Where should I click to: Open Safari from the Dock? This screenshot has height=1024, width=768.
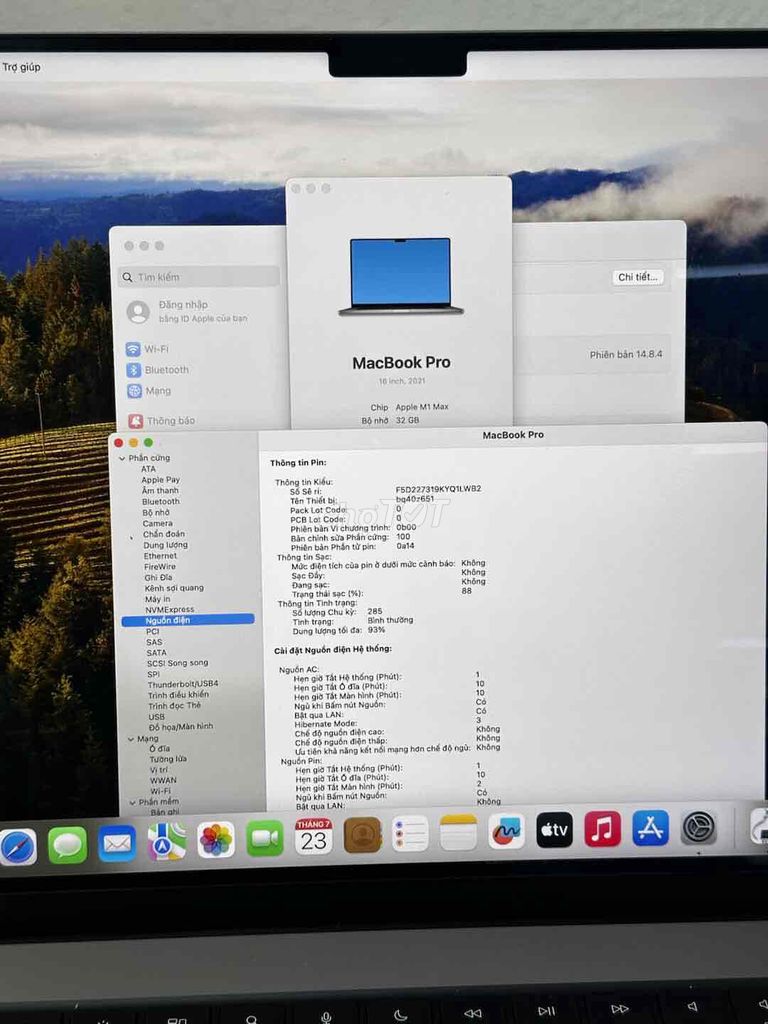[18, 846]
